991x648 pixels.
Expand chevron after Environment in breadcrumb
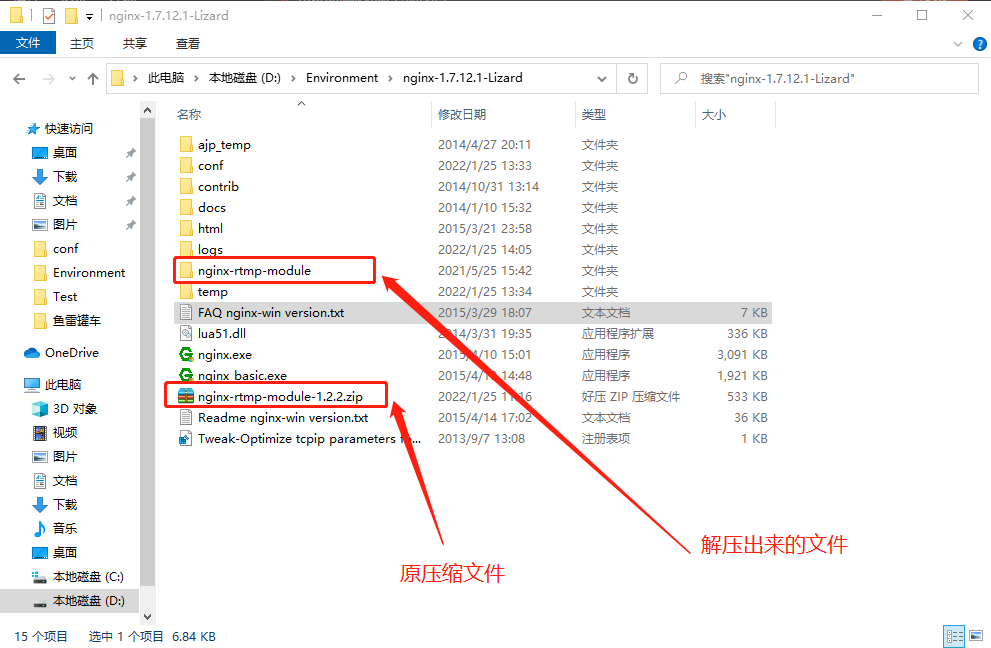point(390,78)
